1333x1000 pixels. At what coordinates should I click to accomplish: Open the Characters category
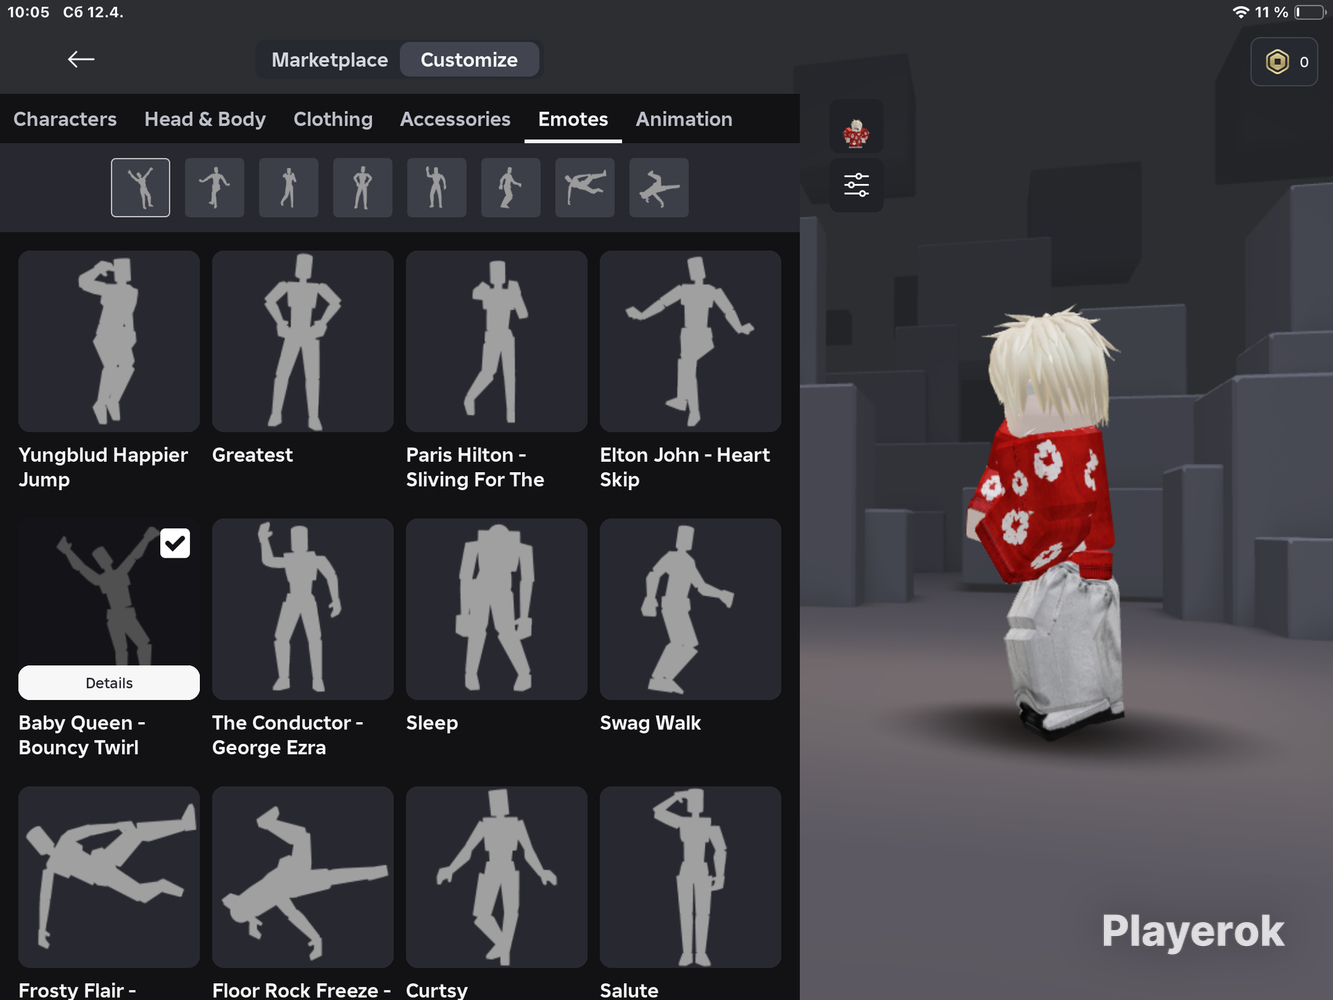click(65, 119)
